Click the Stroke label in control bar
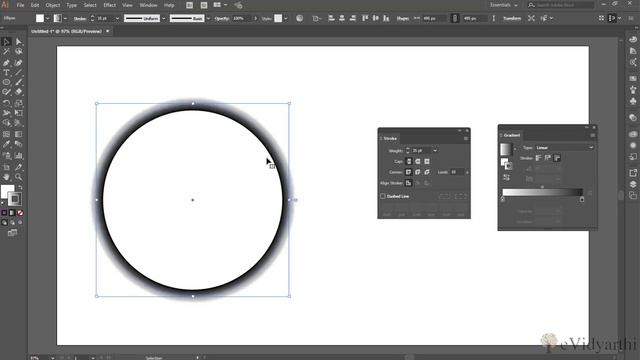 coord(80,18)
